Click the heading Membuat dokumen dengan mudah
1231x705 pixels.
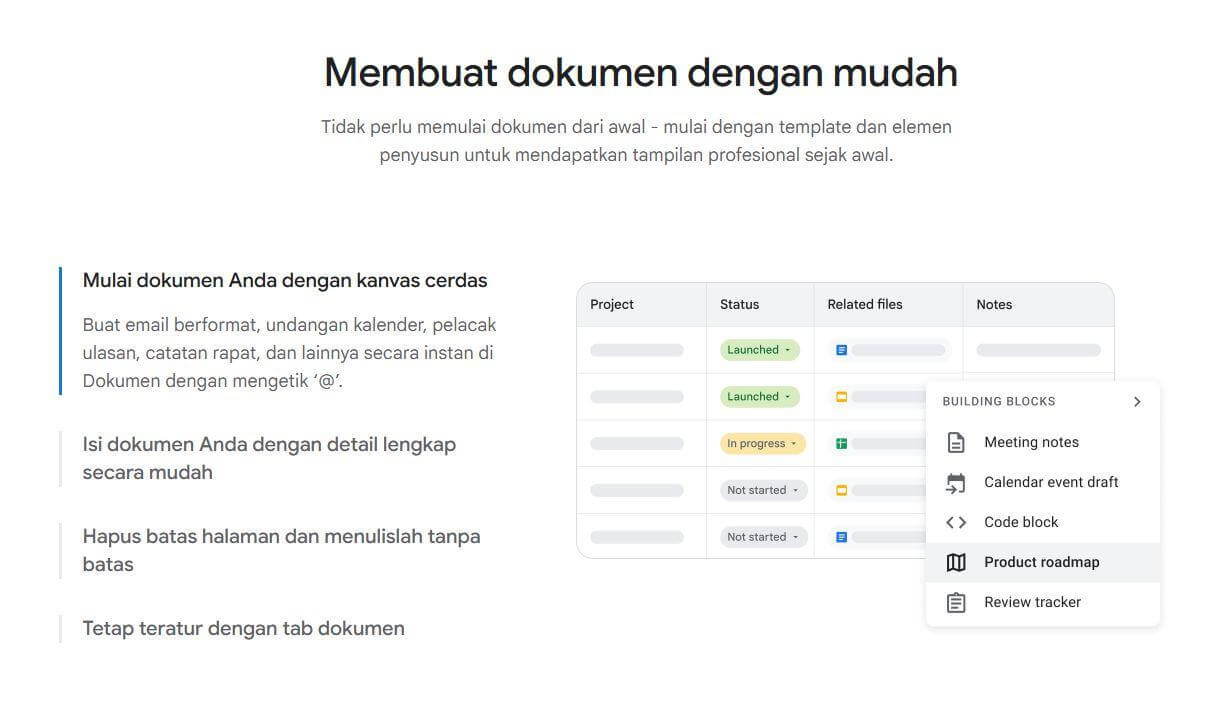pyautogui.click(x=640, y=72)
